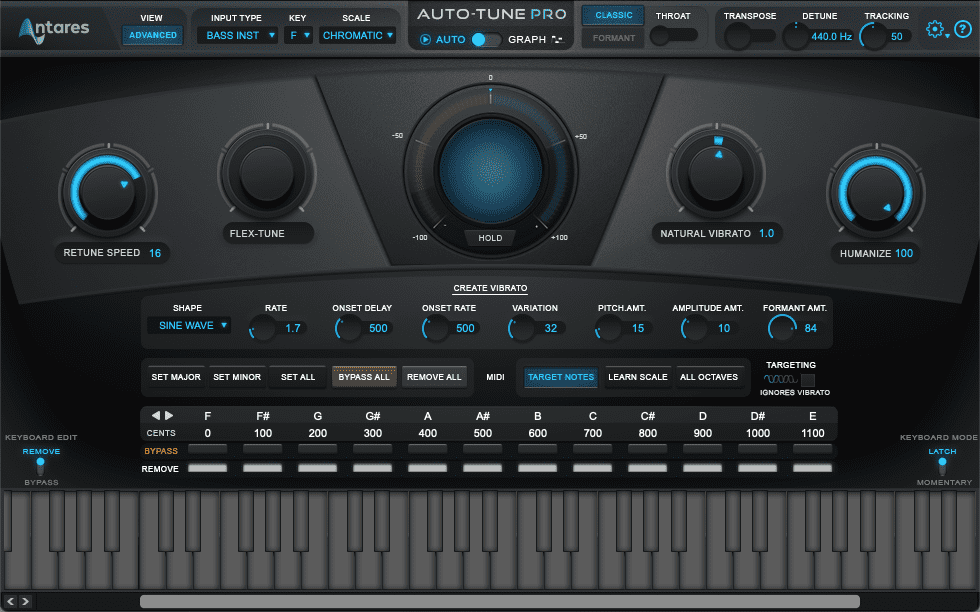Click the Natural Vibrato value 1.0

click(x=766, y=233)
